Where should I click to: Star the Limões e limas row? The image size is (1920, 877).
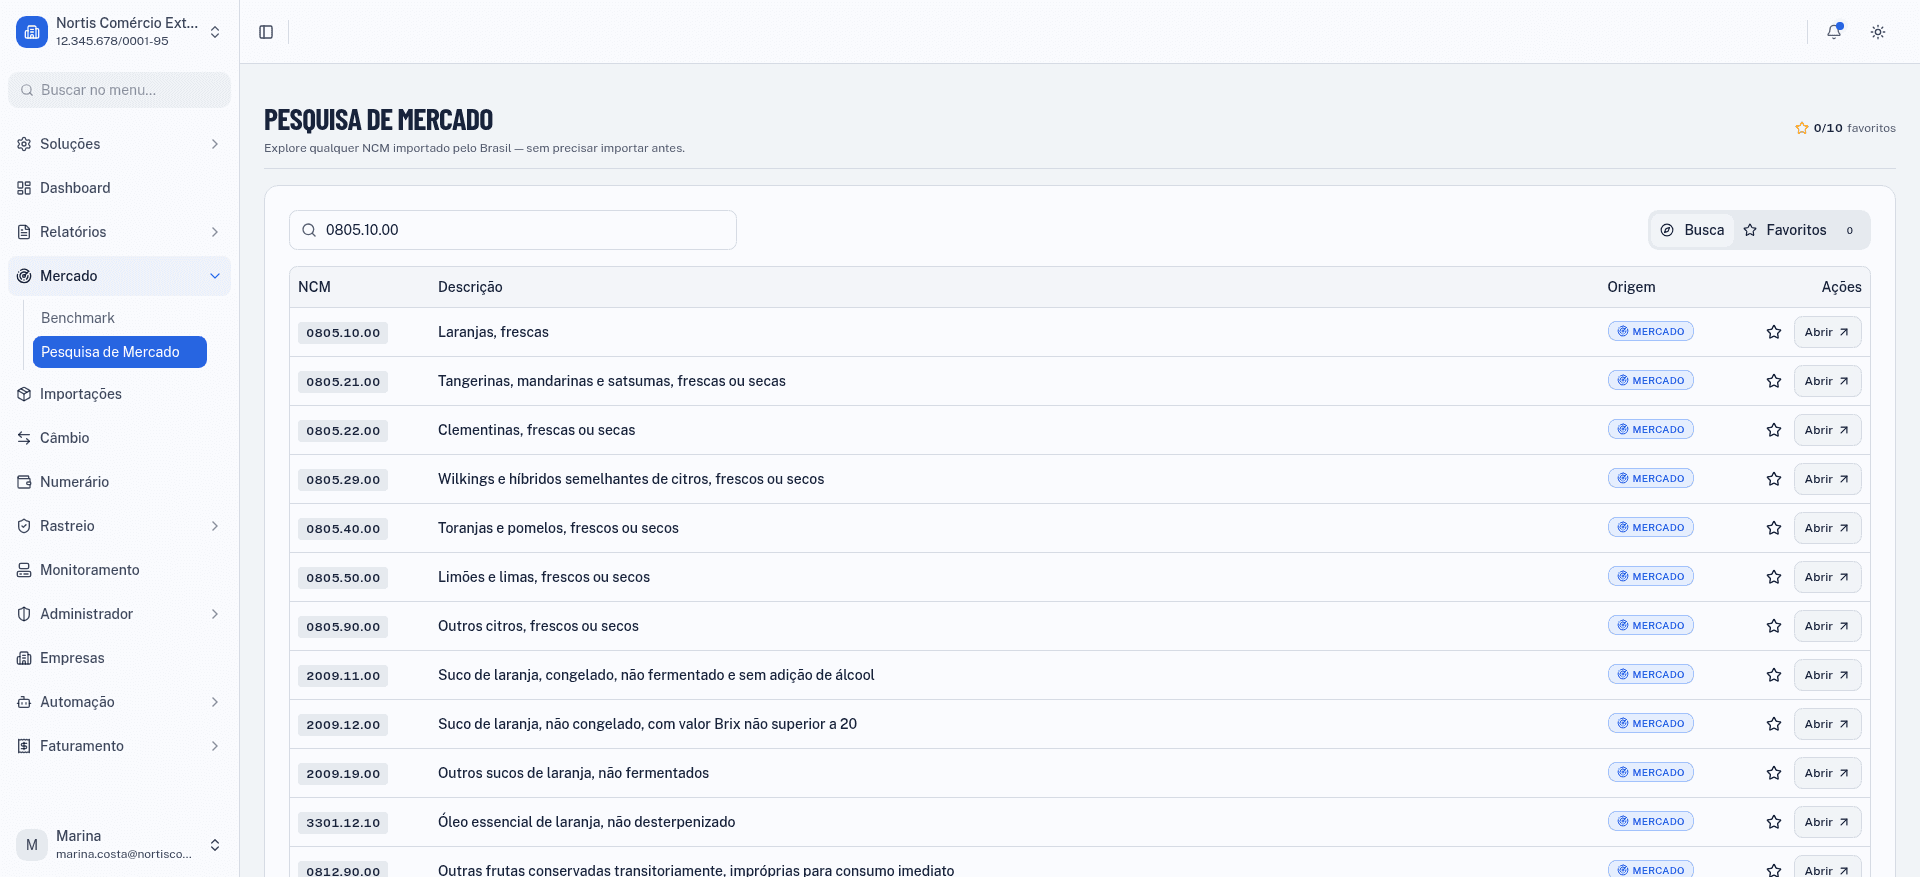1774,577
